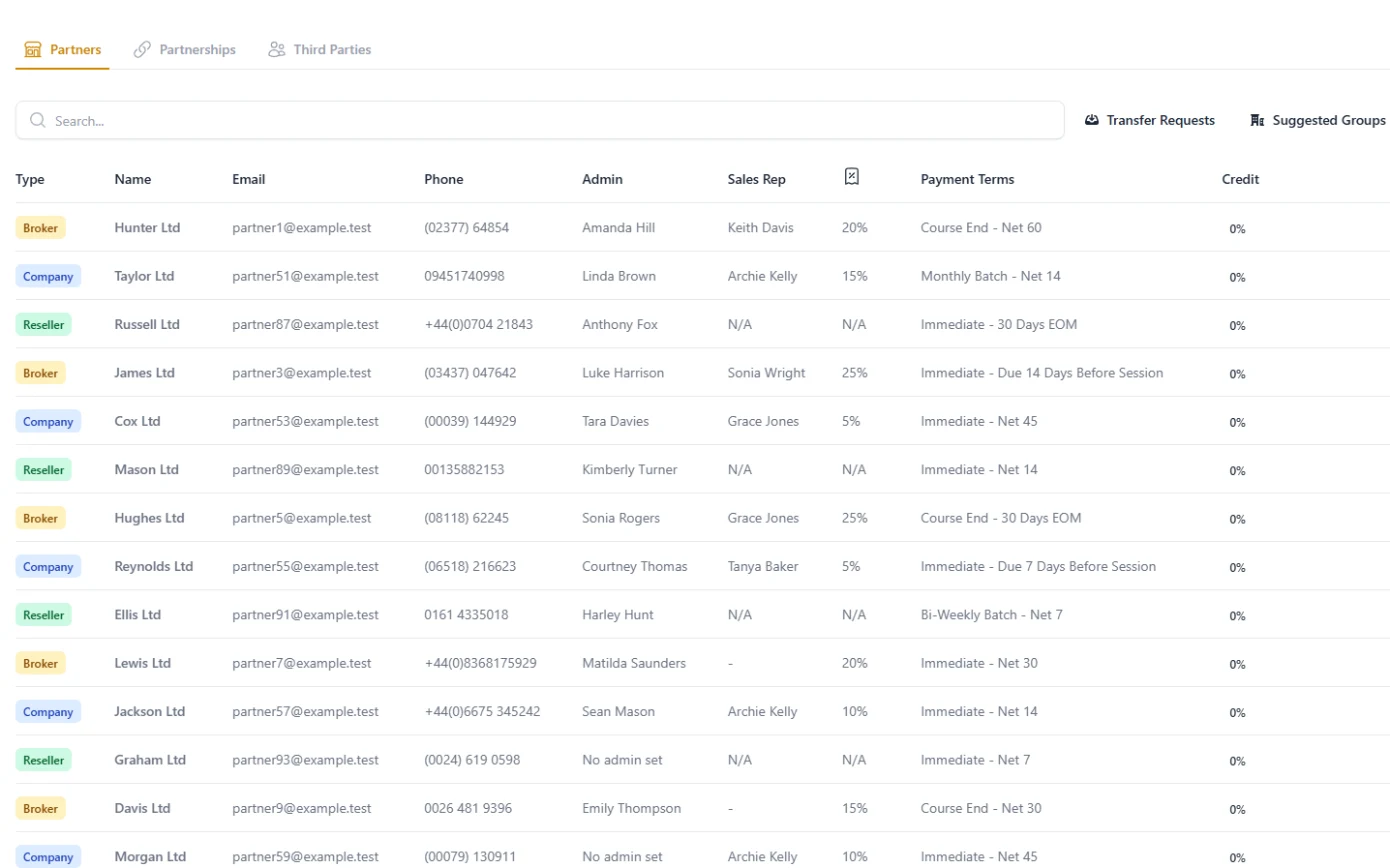Click the Credit column header
The image size is (1390, 868).
coord(1240,180)
